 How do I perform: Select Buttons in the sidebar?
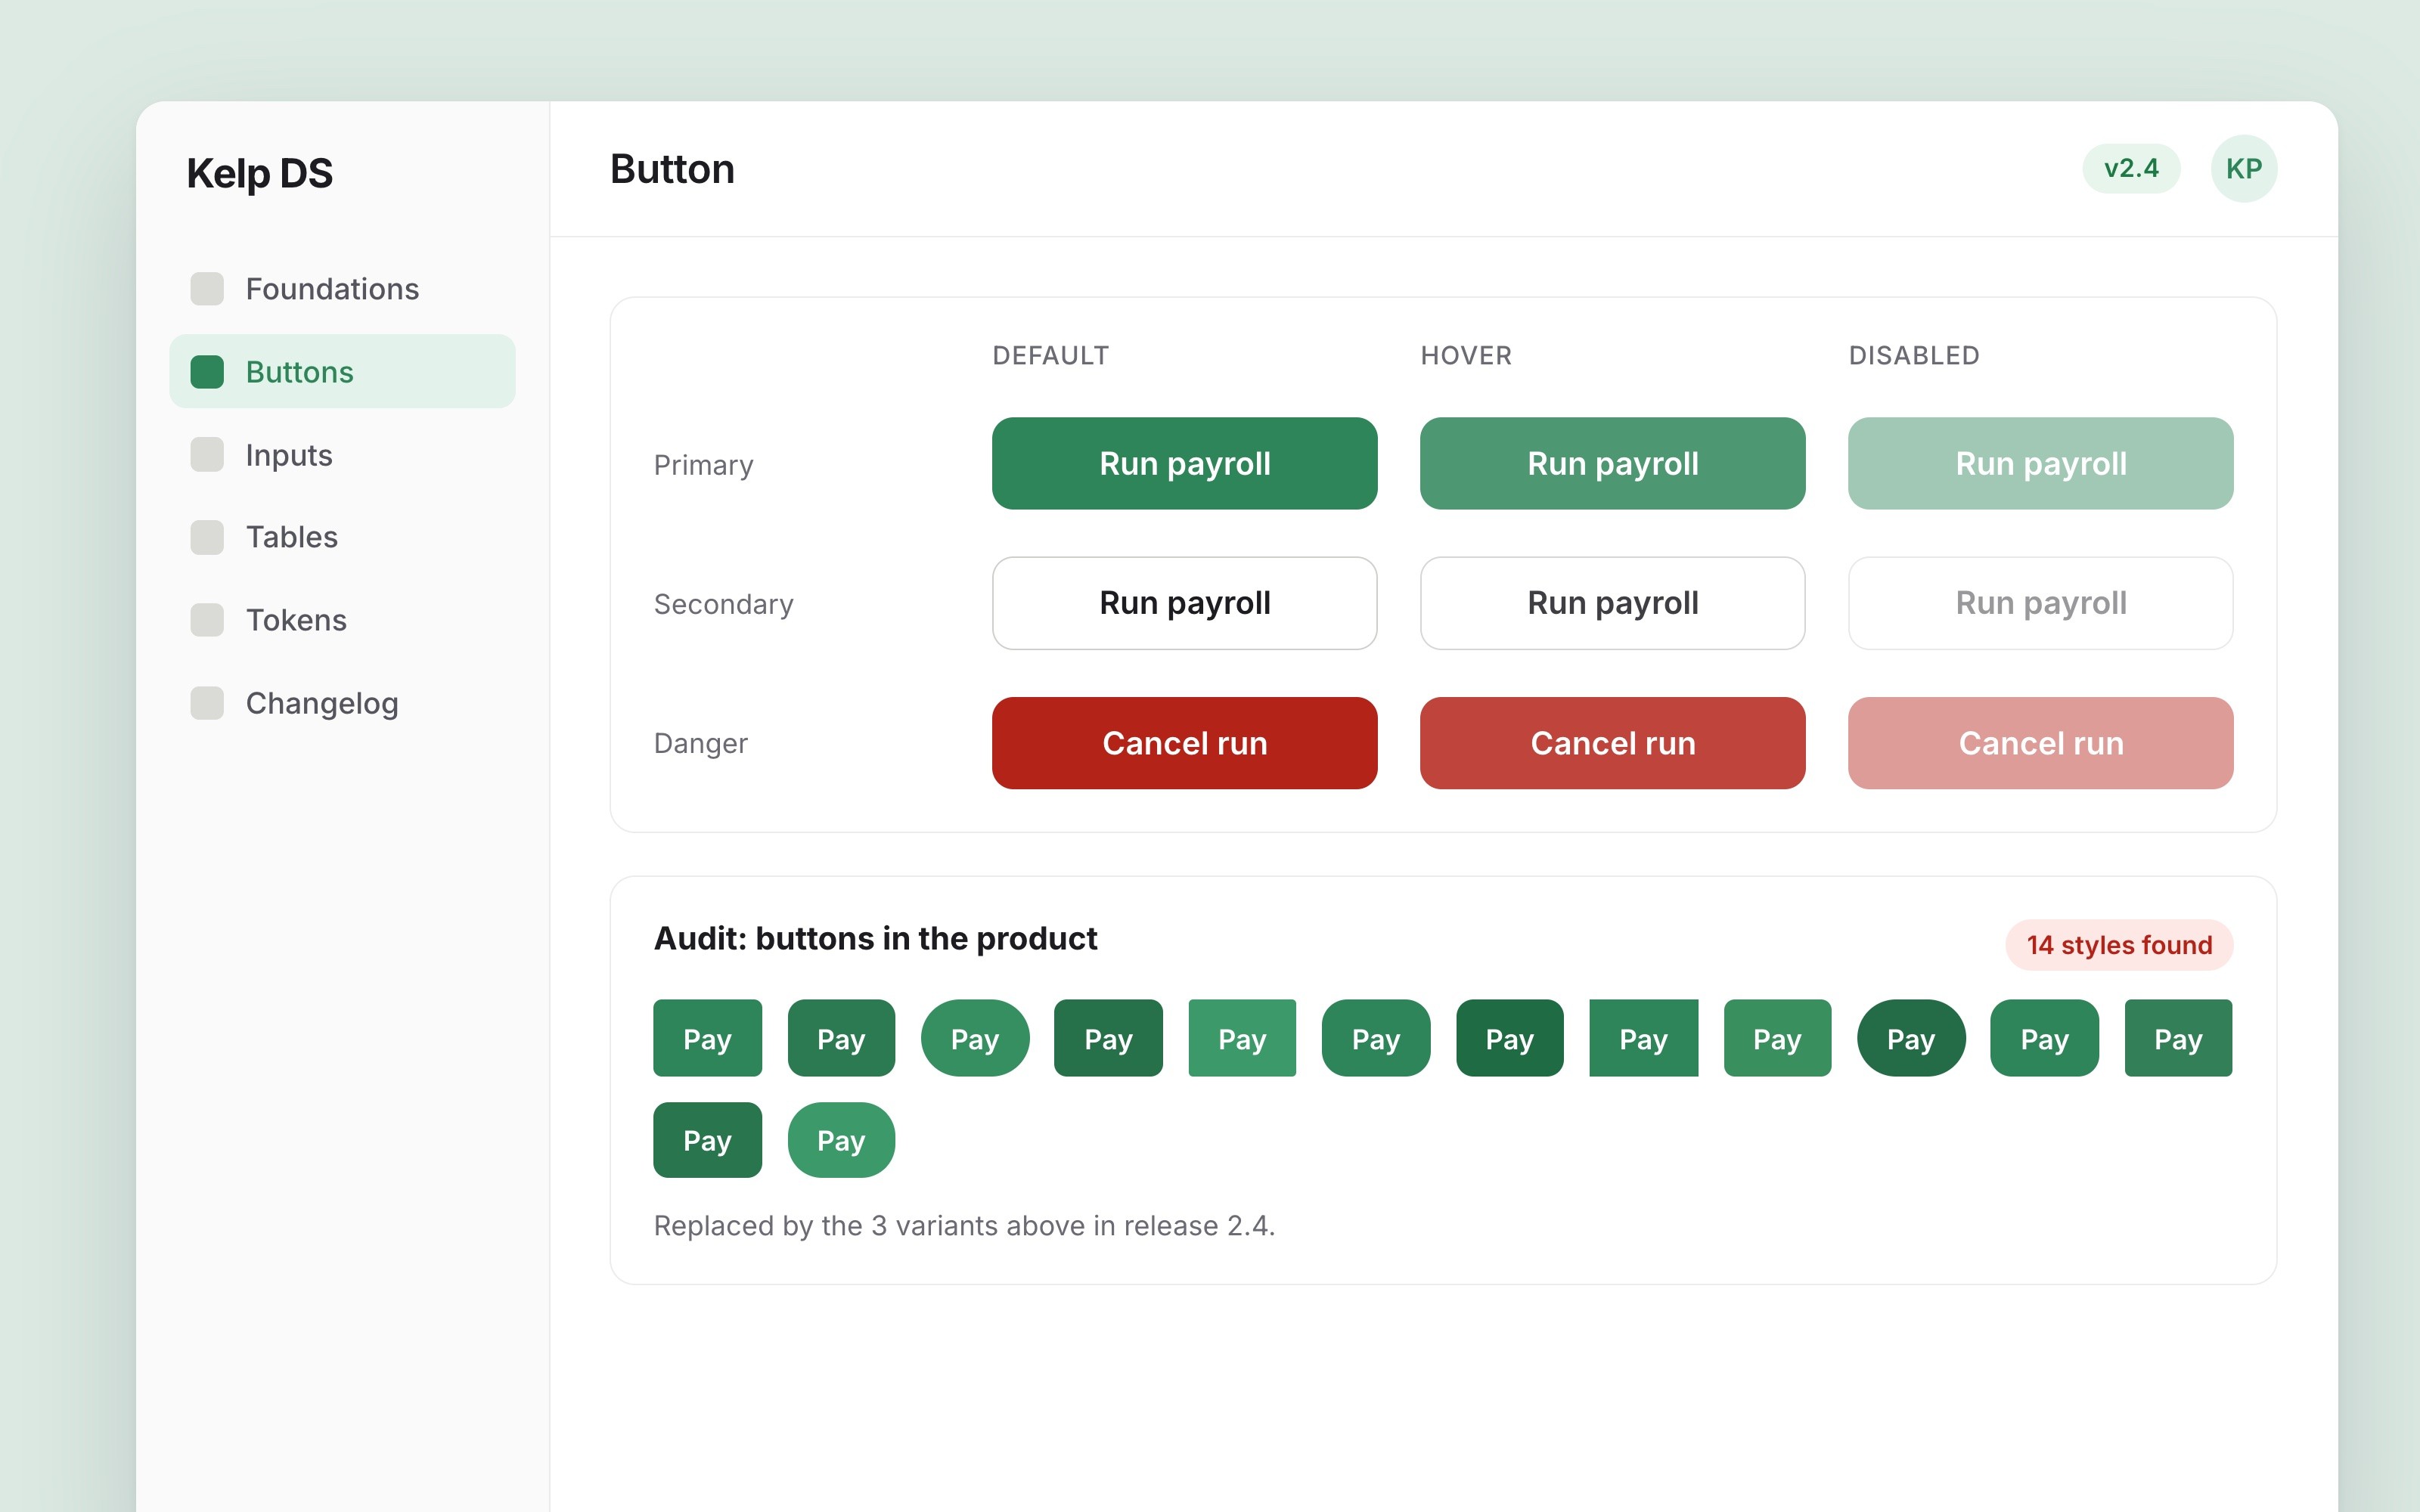click(342, 372)
